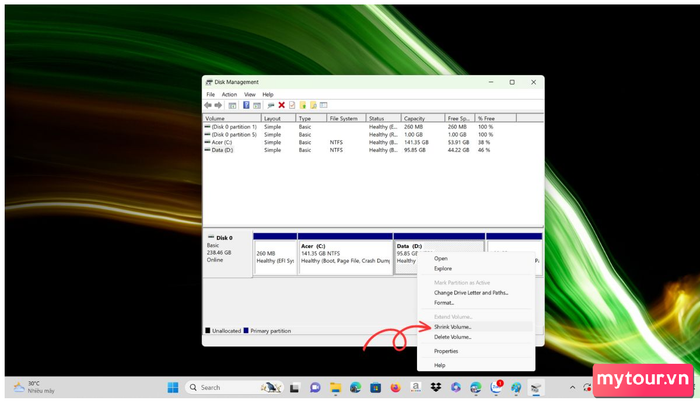Open Properties from the context menu
The image size is (700, 405).
(446, 351)
